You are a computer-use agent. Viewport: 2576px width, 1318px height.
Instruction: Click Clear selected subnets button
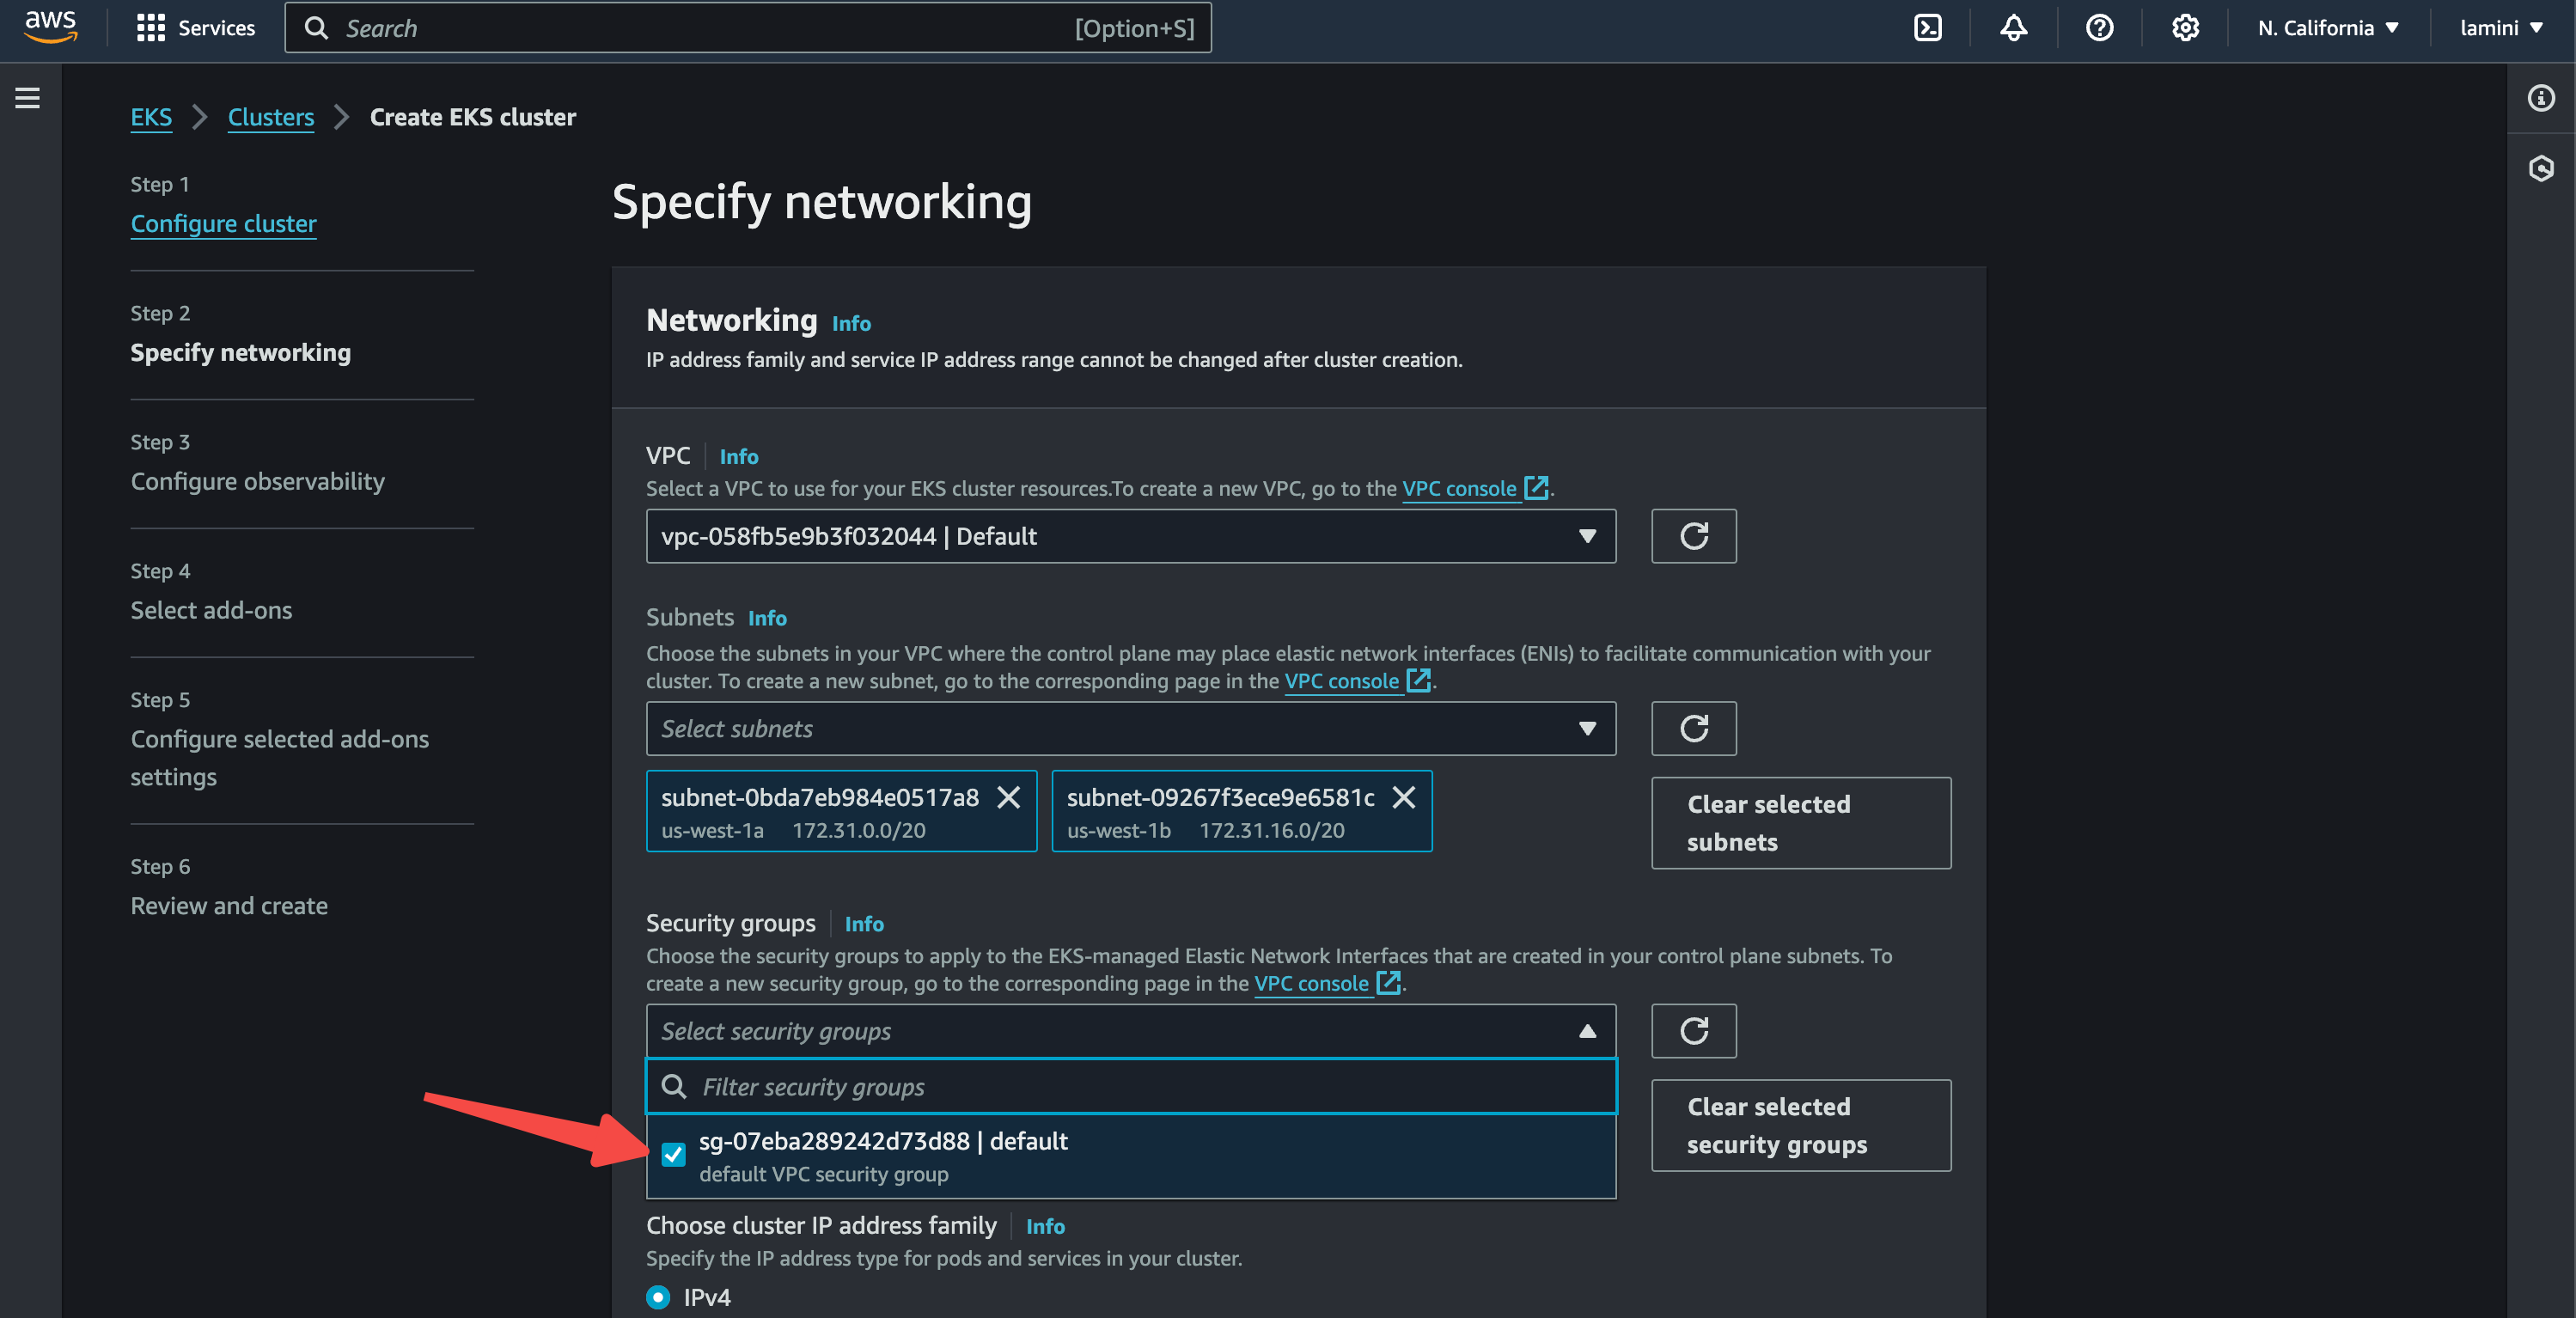1800,823
